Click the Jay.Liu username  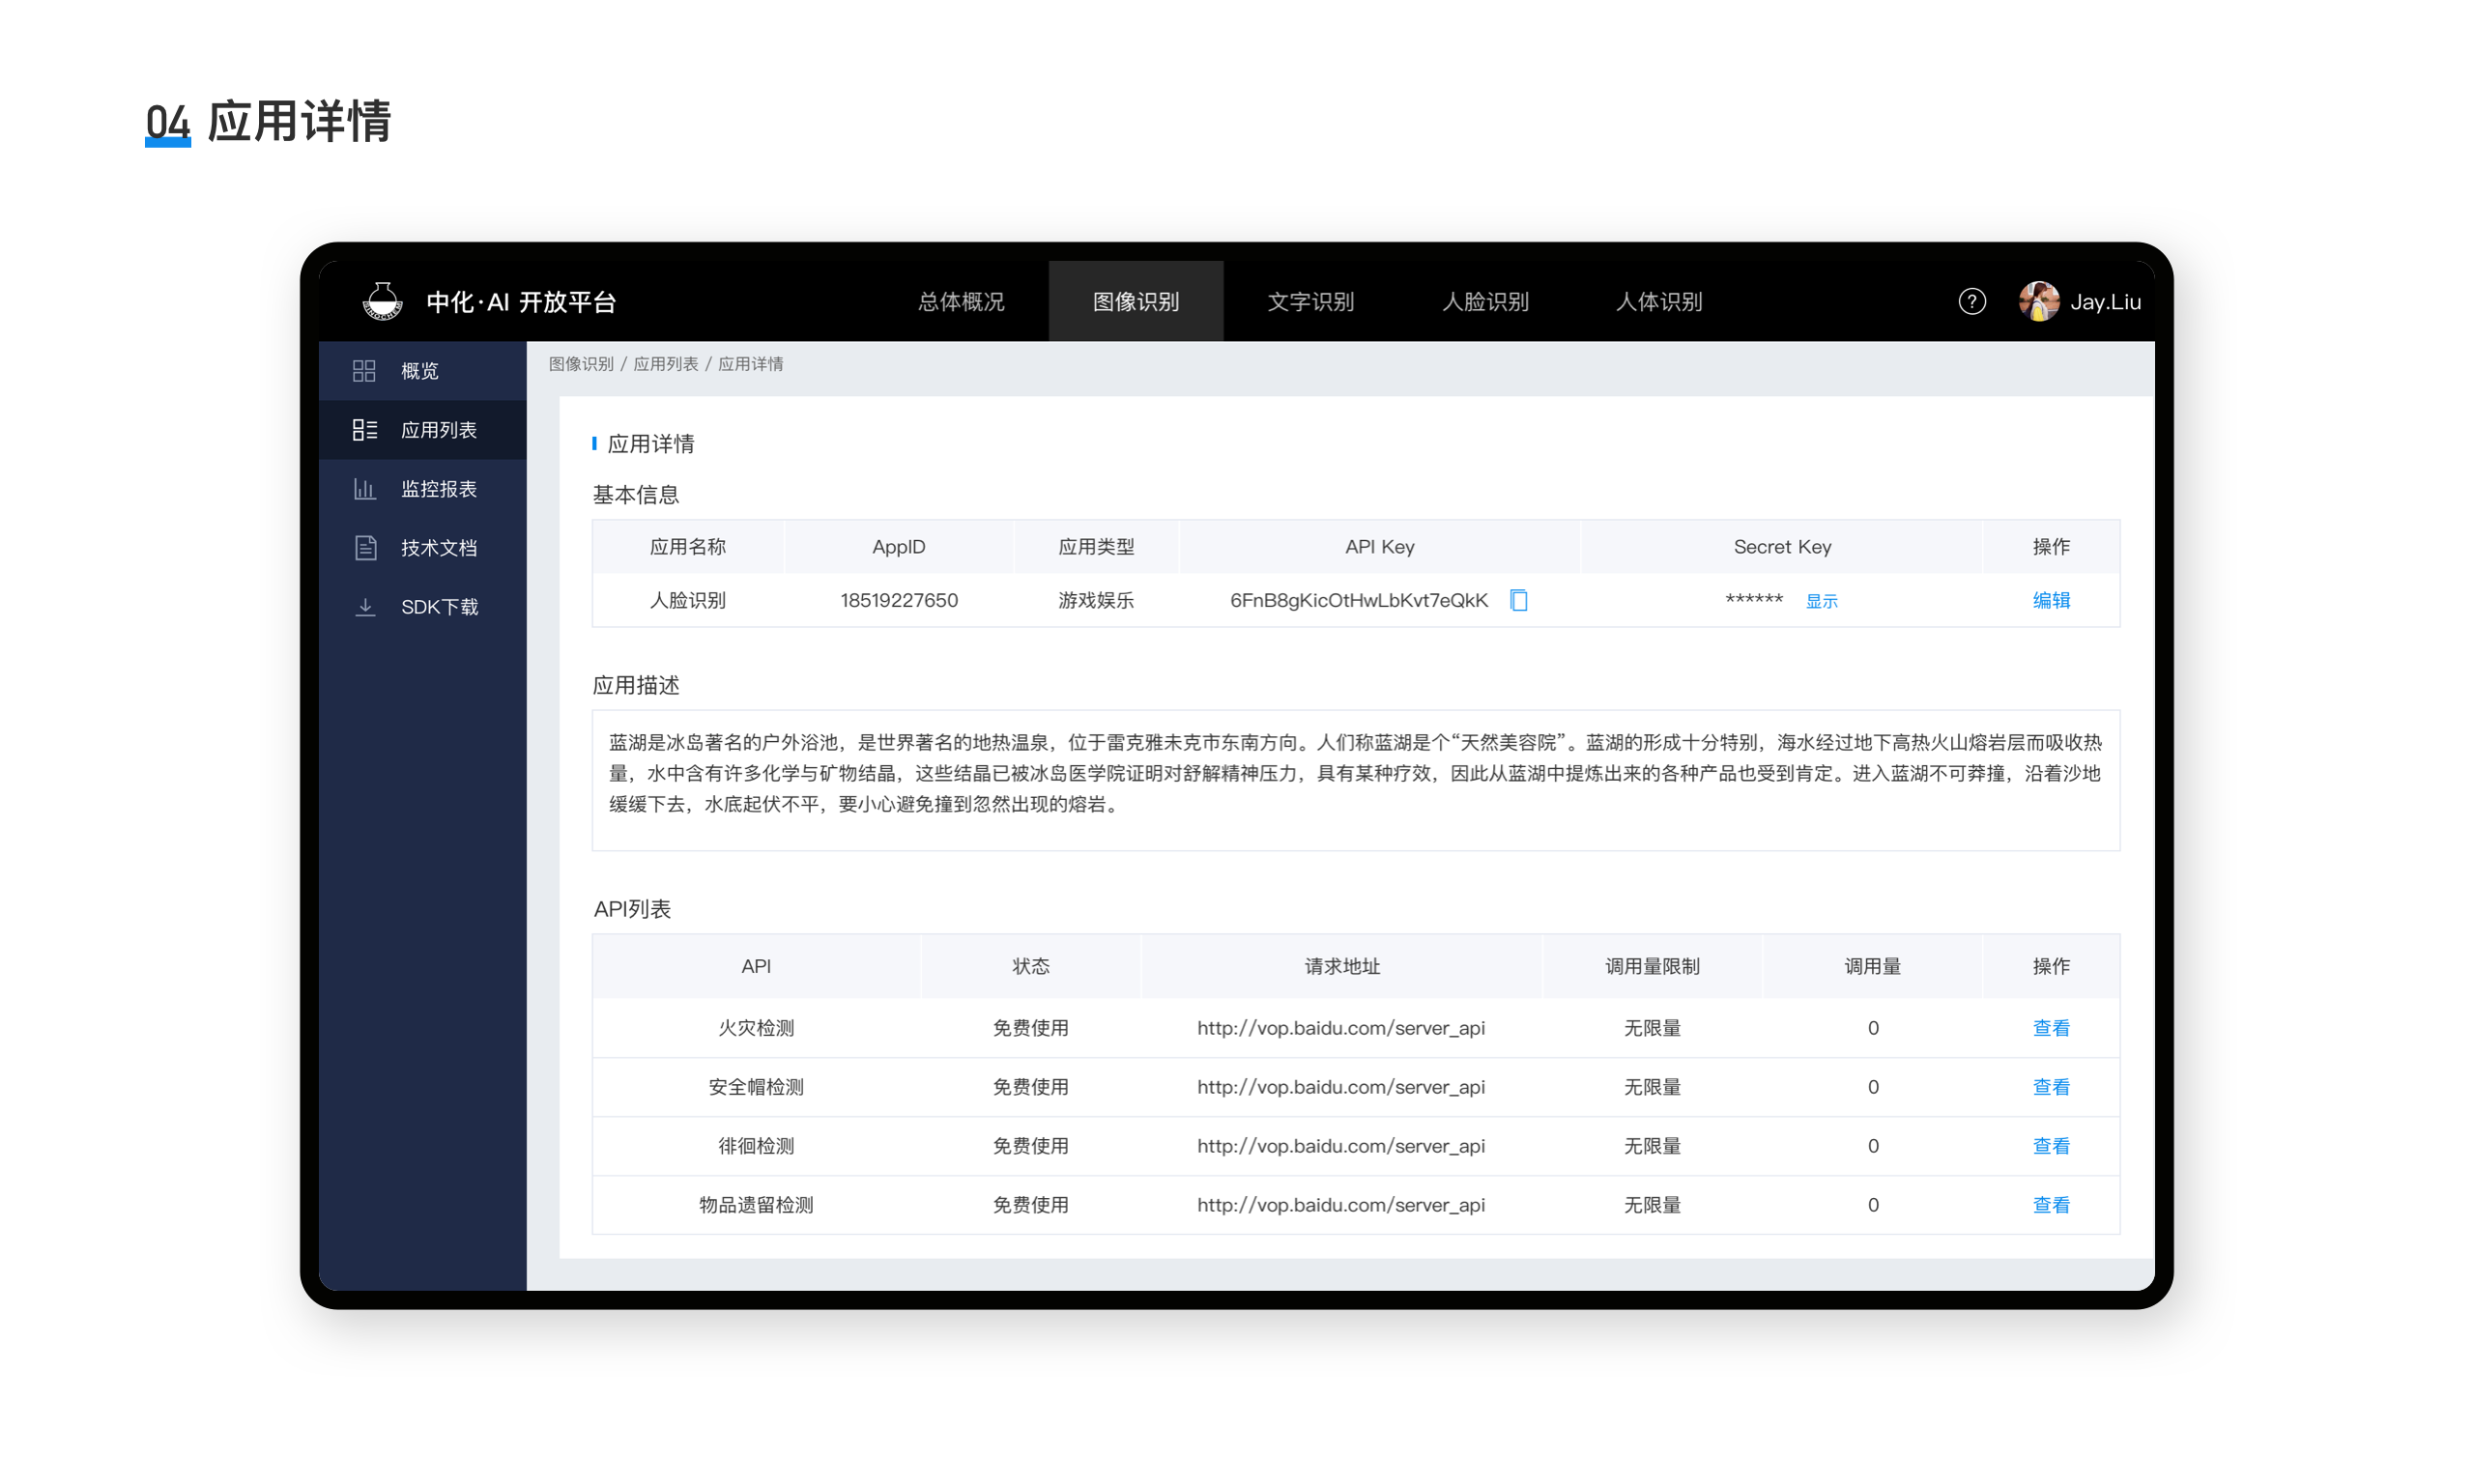[2105, 302]
